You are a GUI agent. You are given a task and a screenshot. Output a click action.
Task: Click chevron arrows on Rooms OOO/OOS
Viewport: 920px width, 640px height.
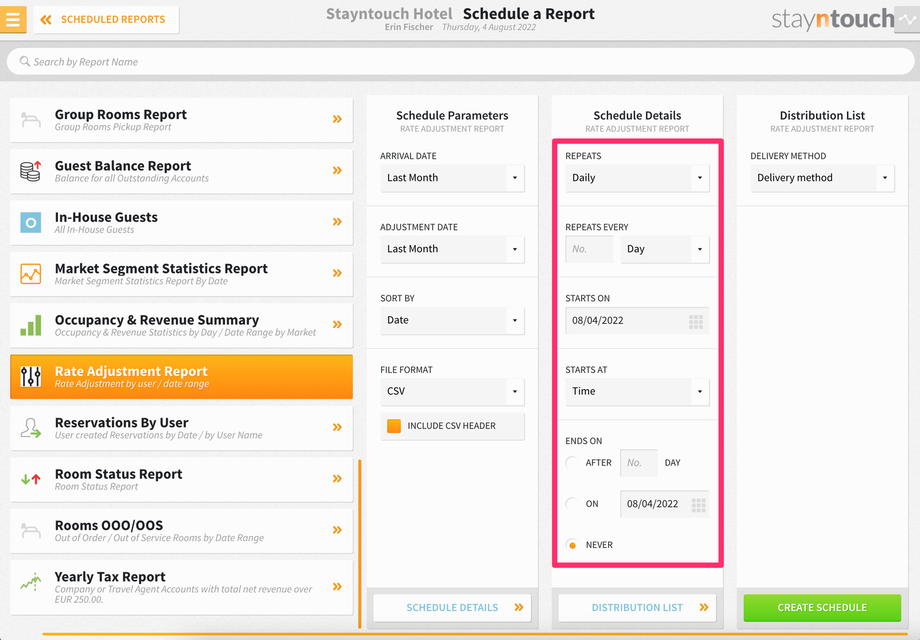tap(337, 530)
